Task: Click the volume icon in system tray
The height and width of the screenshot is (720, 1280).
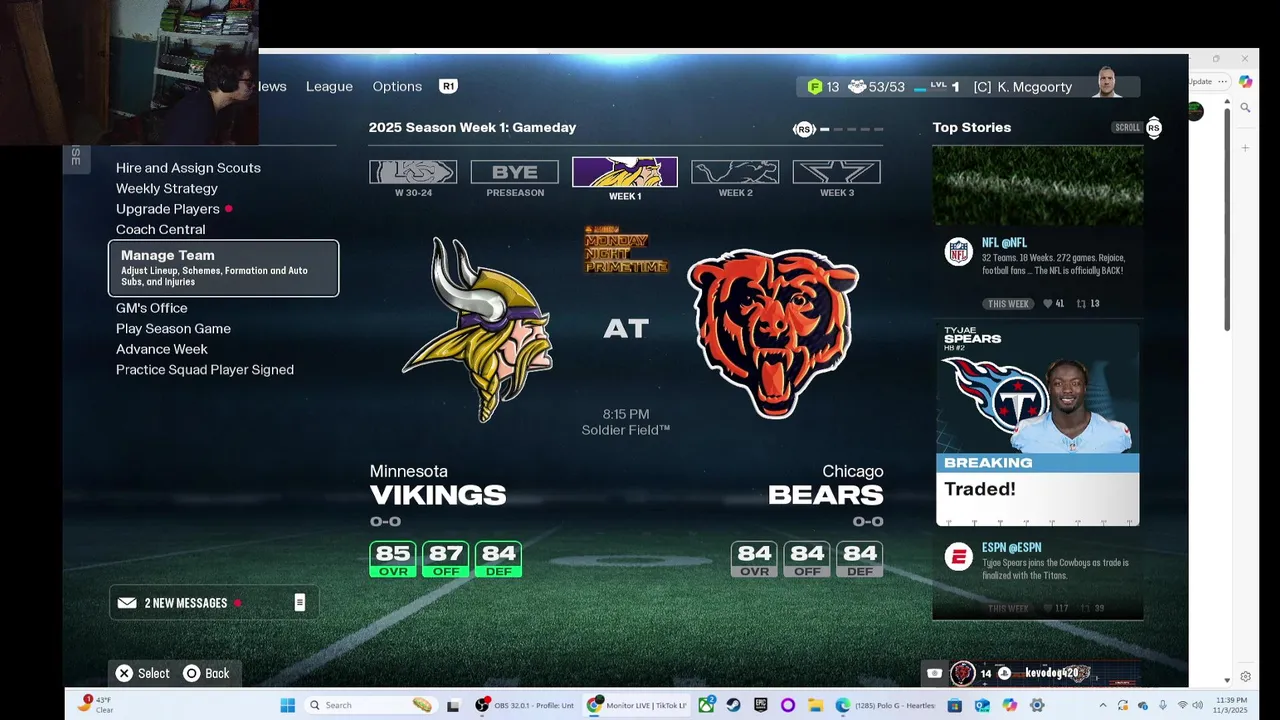Action: (x=1197, y=705)
